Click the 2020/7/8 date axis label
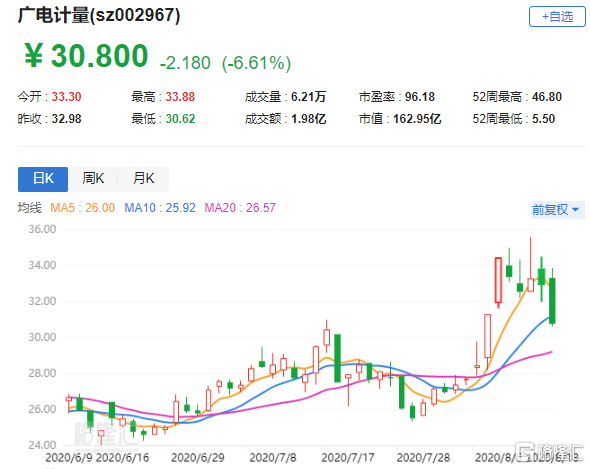 pyautogui.click(x=273, y=458)
